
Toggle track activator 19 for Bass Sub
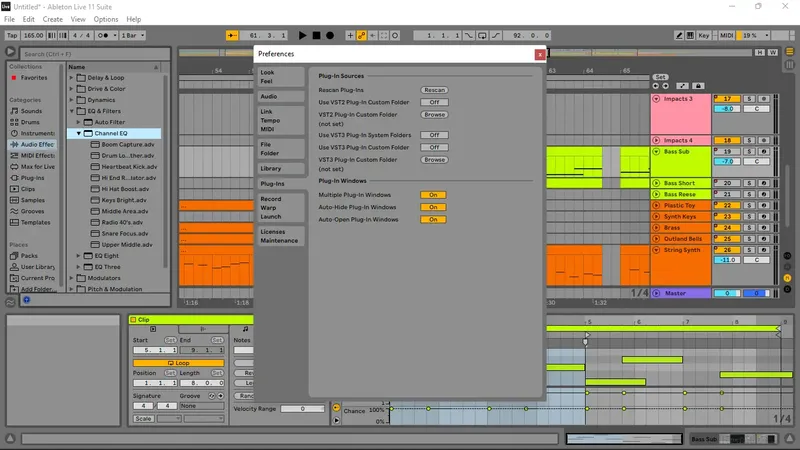point(727,152)
